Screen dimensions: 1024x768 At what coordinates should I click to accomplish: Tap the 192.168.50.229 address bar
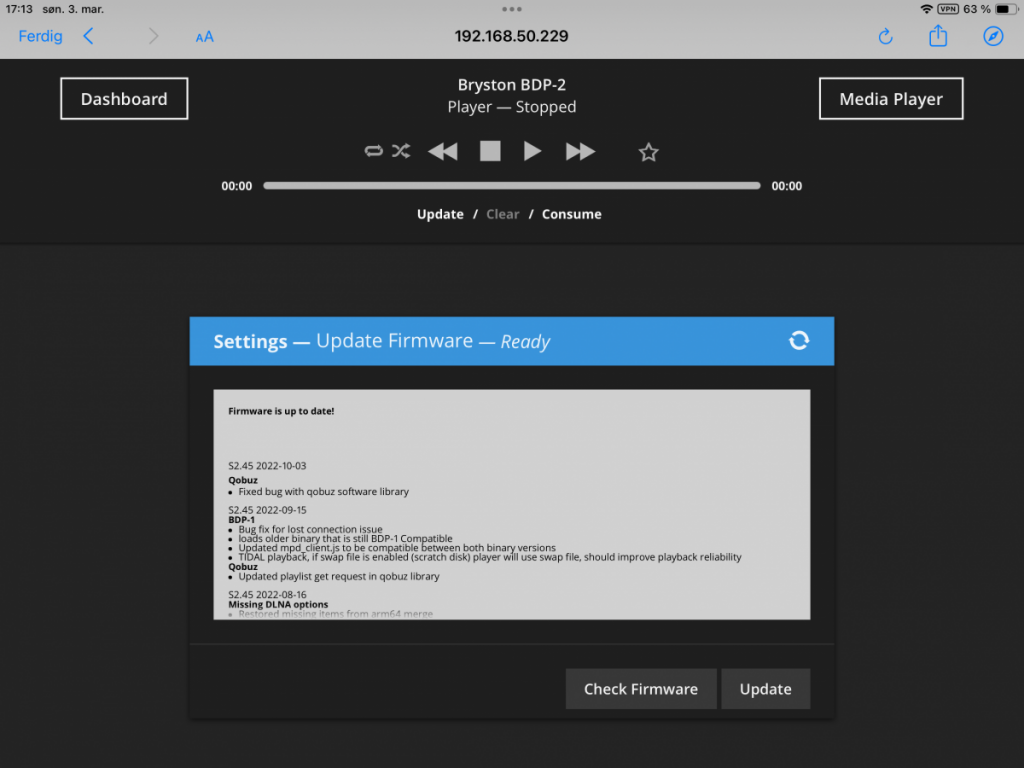coord(511,36)
